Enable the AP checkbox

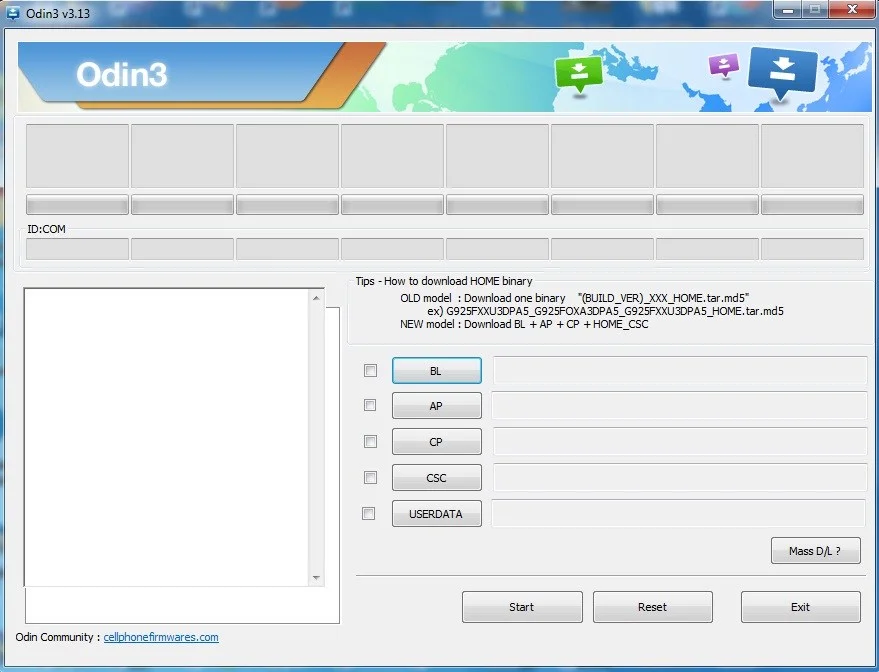coord(370,405)
